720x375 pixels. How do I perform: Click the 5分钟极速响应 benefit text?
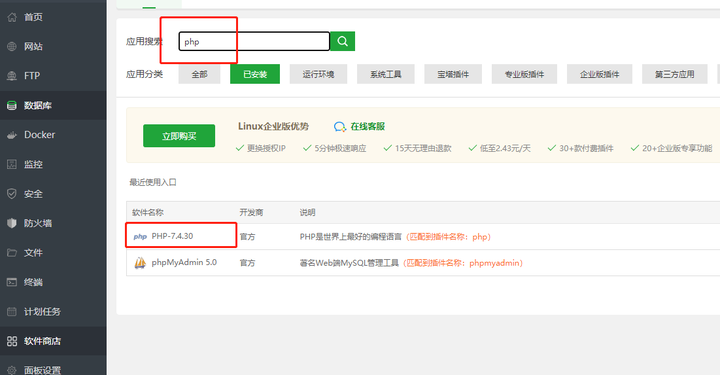pos(340,148)
